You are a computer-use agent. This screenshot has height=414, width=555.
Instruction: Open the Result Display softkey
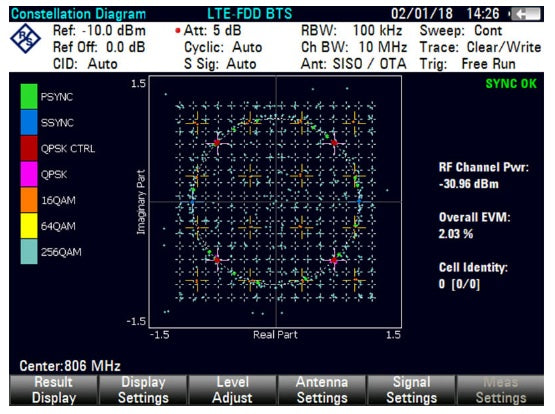tap(54, 390)
